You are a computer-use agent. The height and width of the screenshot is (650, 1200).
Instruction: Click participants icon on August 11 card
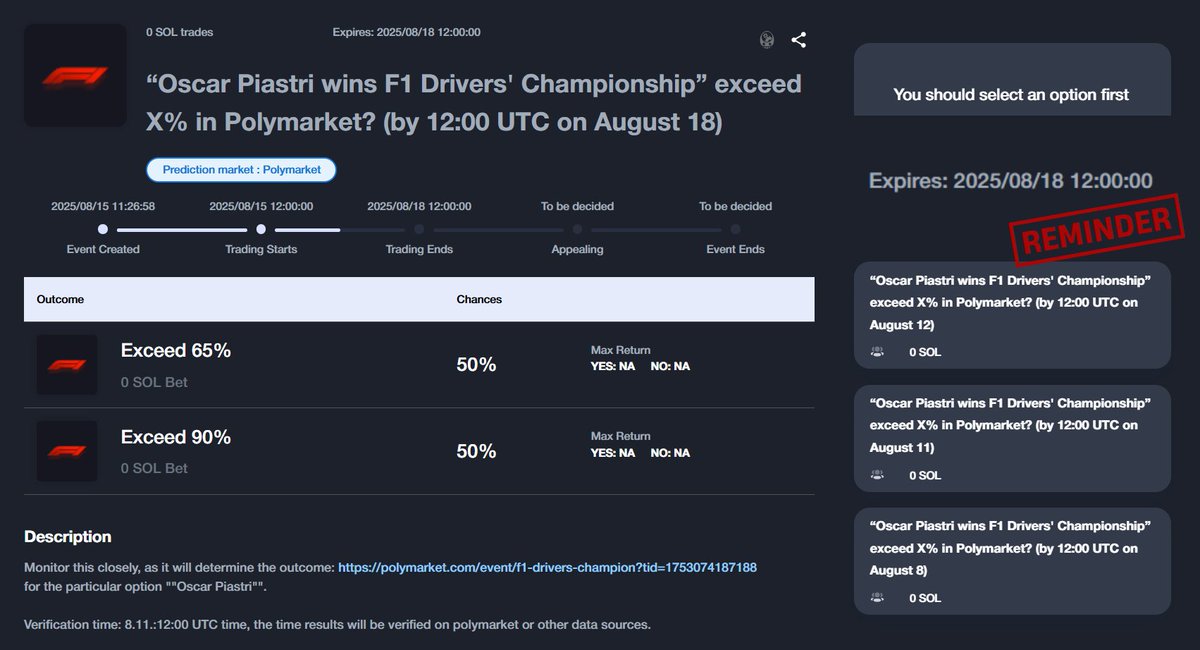(x=877, y=475)
